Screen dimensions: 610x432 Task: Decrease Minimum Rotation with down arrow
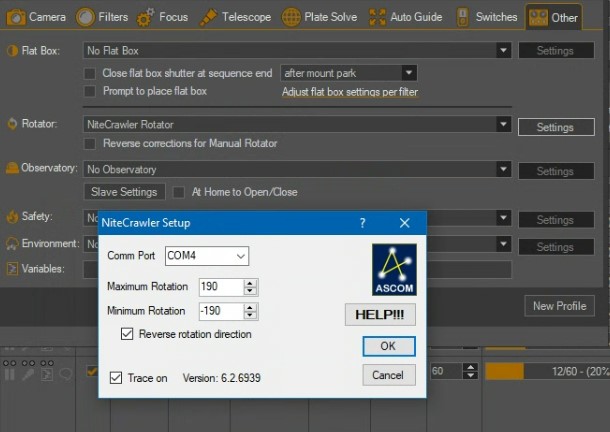[250, 315]
